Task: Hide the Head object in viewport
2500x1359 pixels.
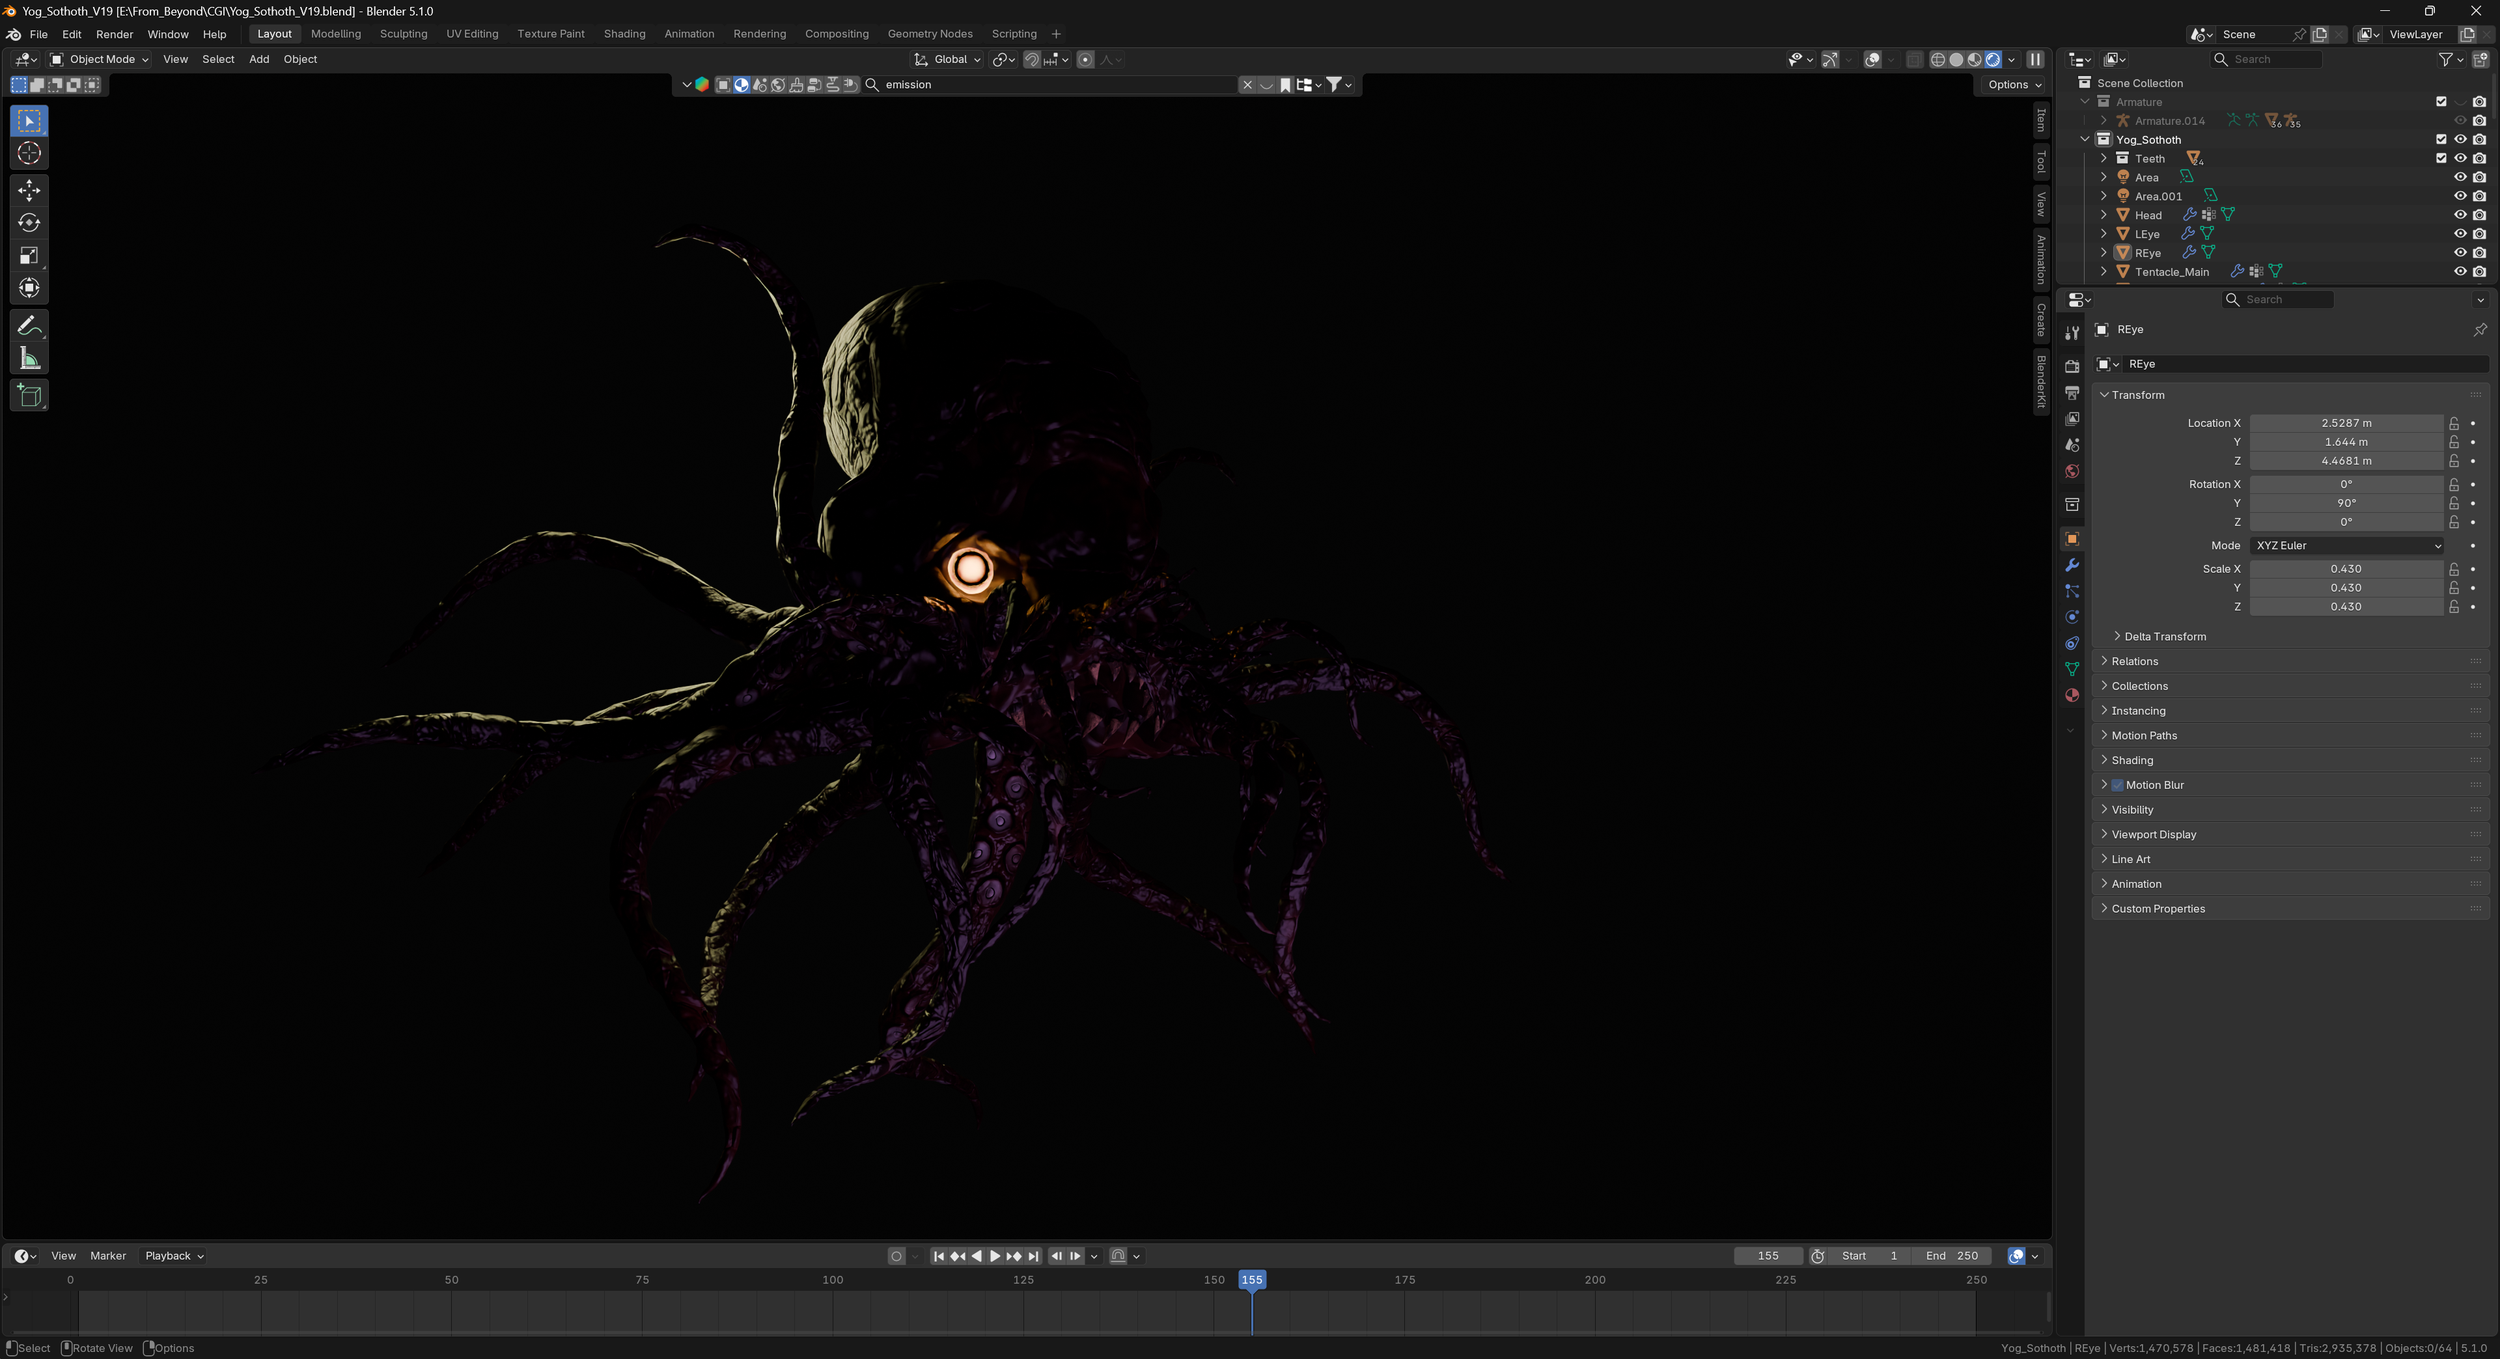Action: [2460, 215]
